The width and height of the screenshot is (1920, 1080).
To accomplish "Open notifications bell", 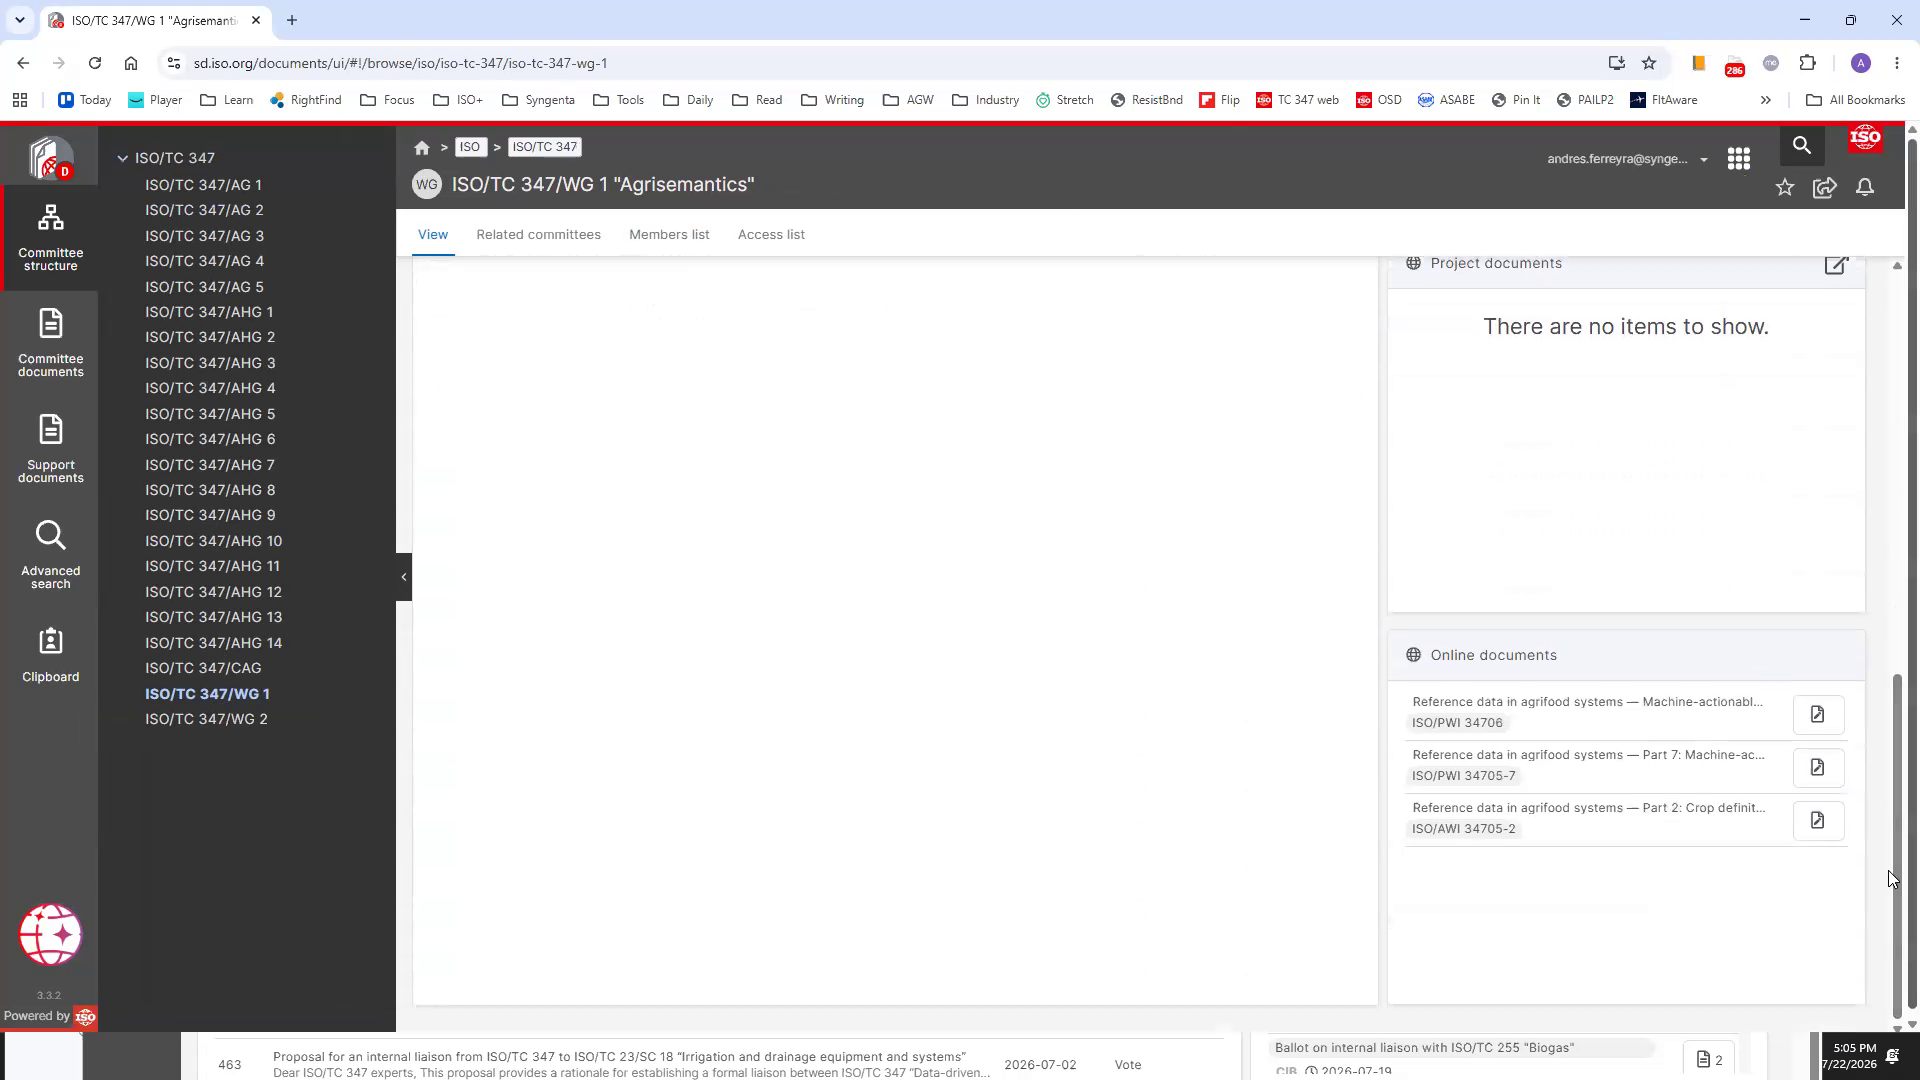I will 1865,187.
